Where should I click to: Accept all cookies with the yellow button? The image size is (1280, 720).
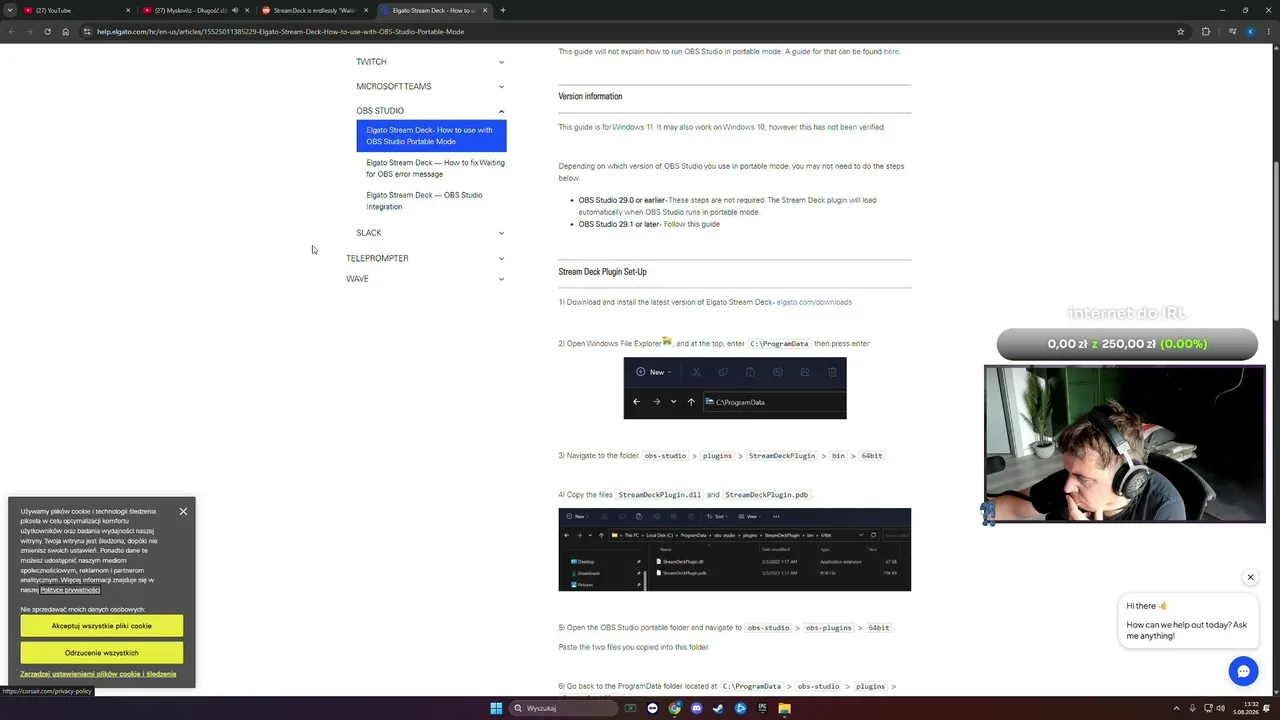101,626
